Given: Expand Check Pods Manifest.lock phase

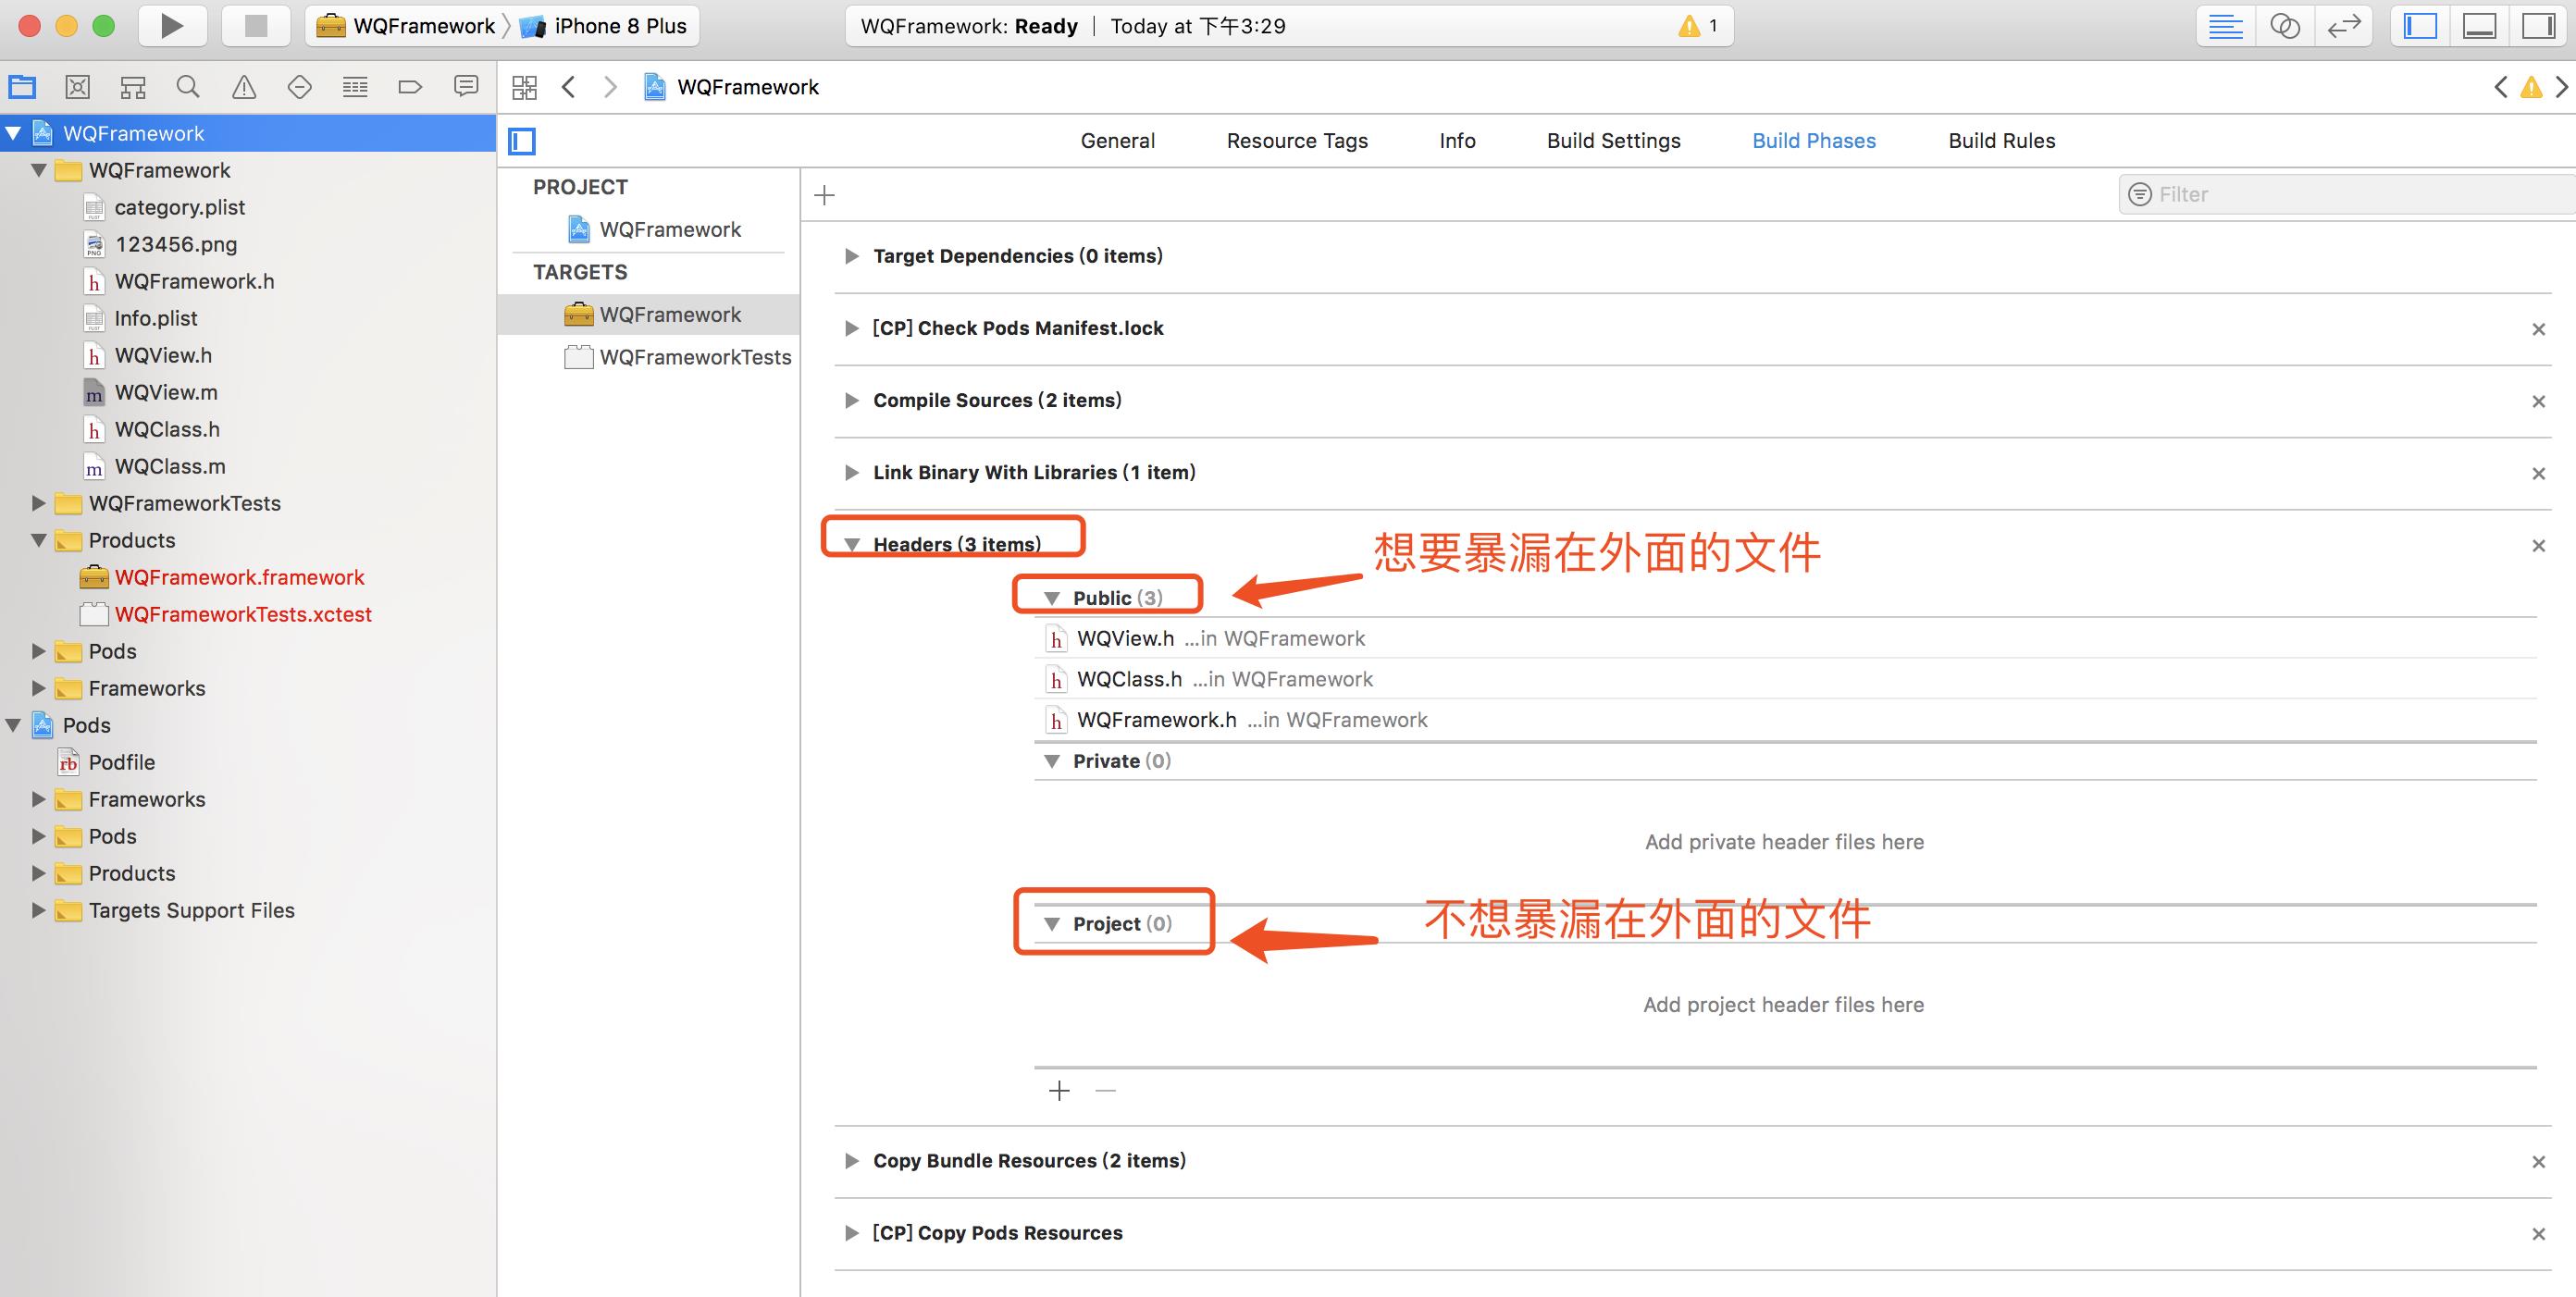Looking at the screenshot, I should click(x=851, y=328).
